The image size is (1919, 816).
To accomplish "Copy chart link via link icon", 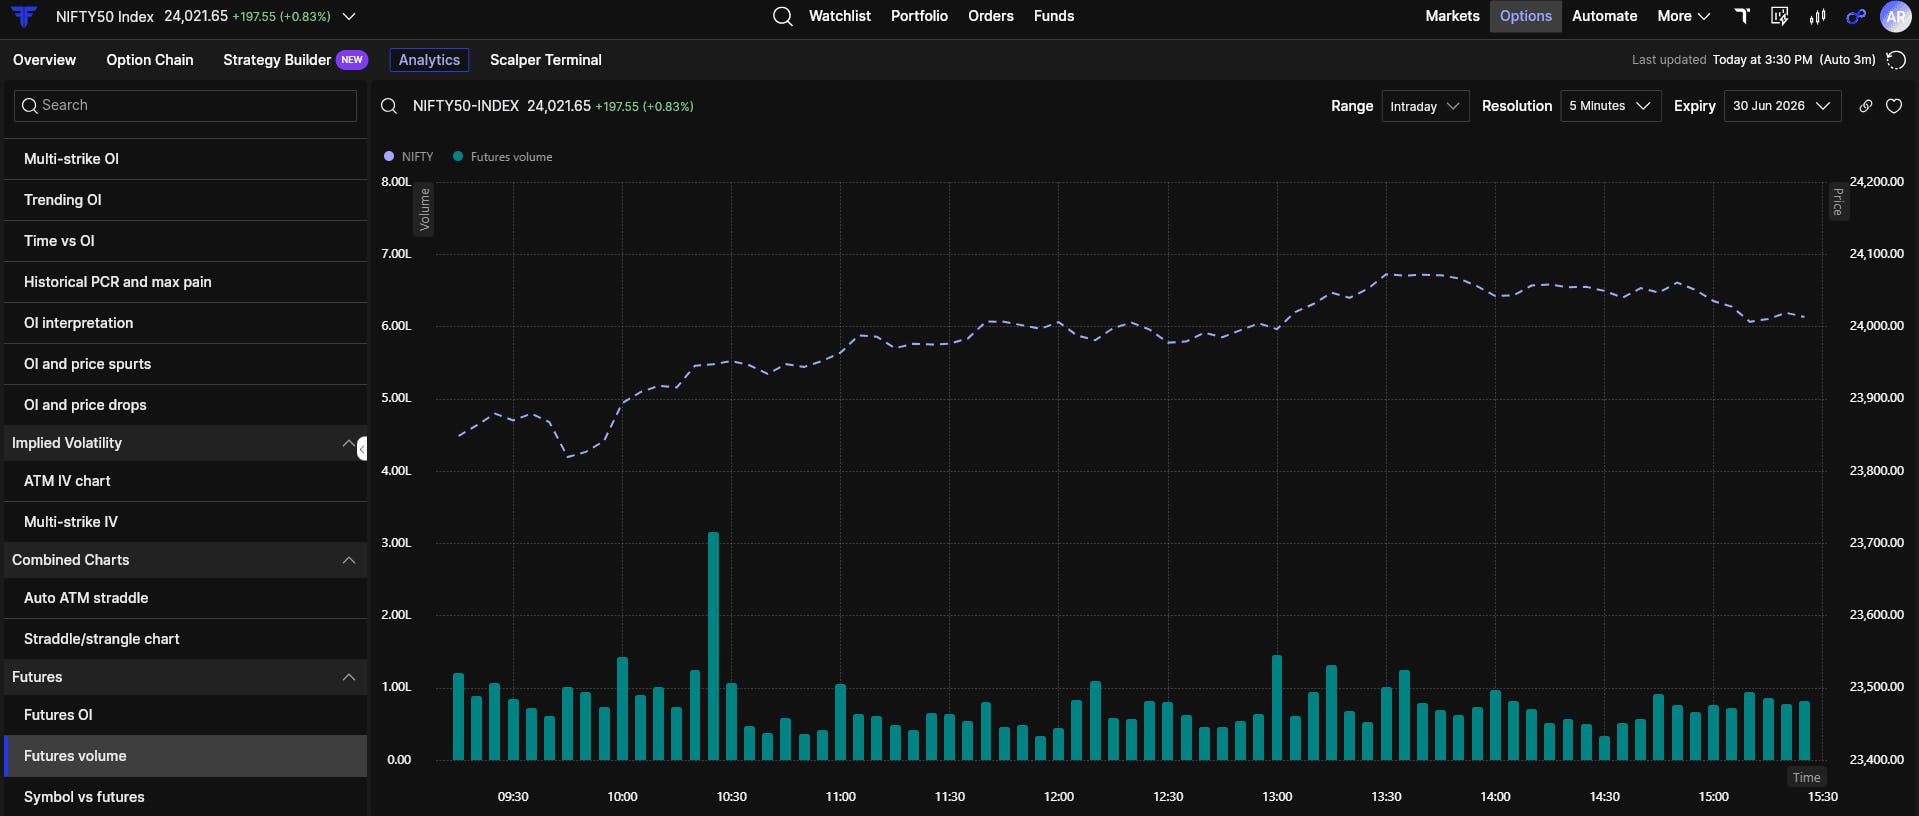I will coord(1865,106).
